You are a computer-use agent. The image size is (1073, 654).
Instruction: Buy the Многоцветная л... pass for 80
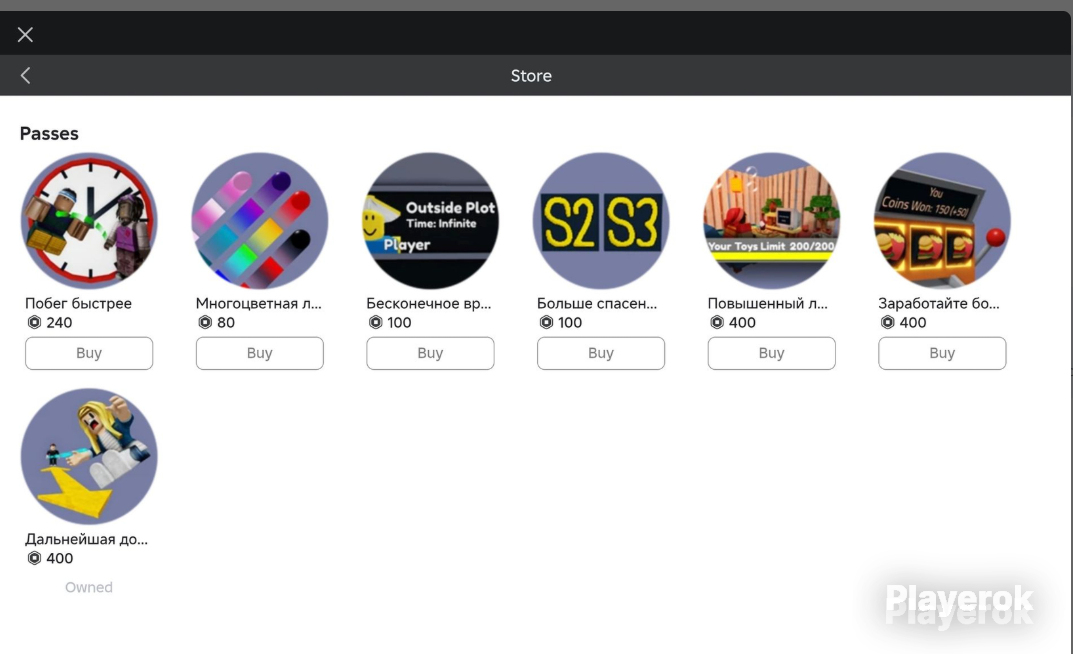(x=259, y=353)
